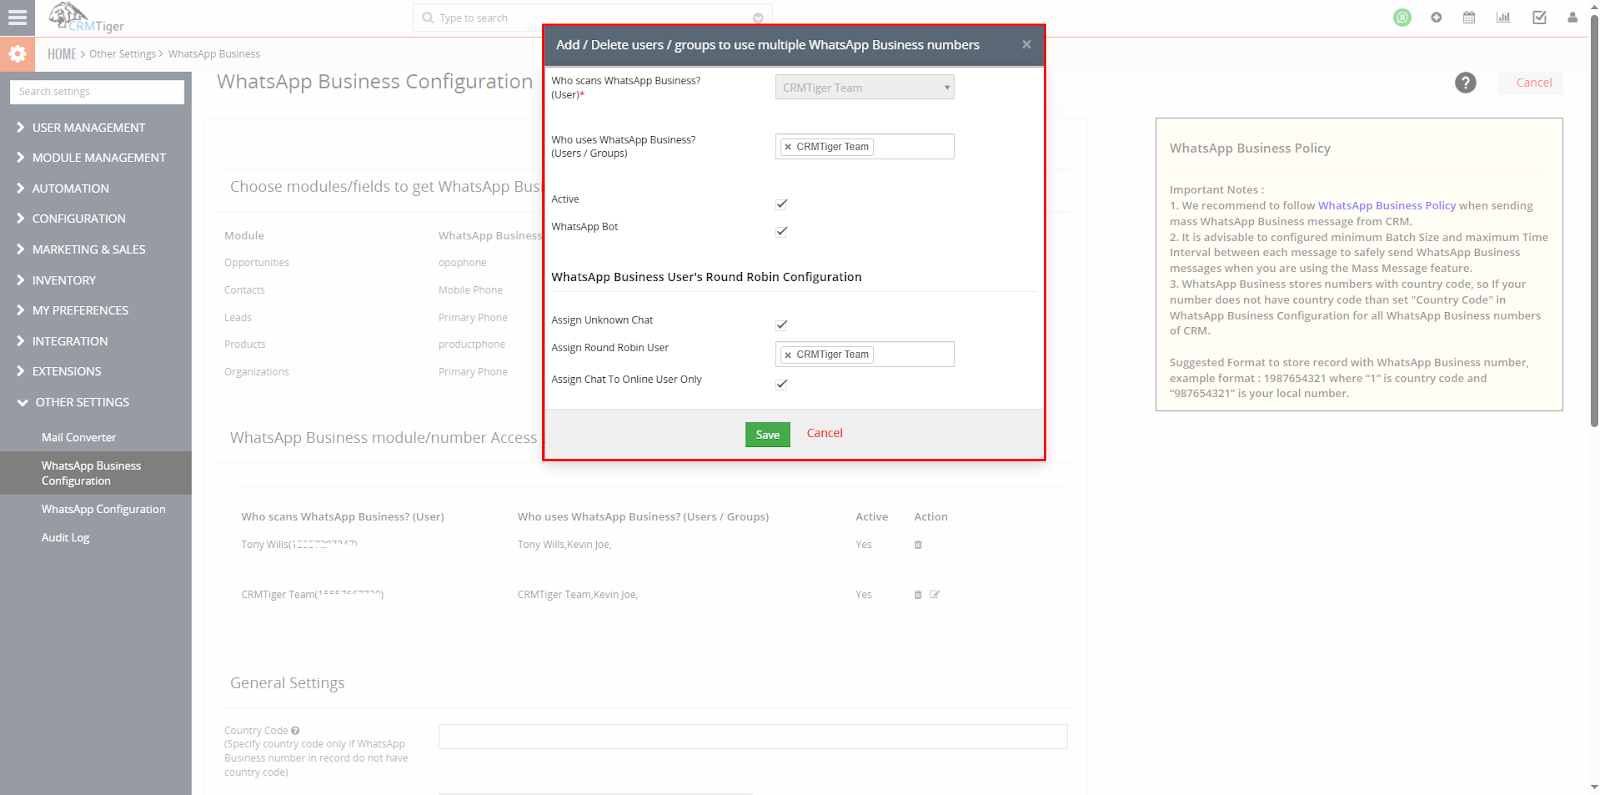
Task: Click the help question mark icon
Action: pos(1465,83)
